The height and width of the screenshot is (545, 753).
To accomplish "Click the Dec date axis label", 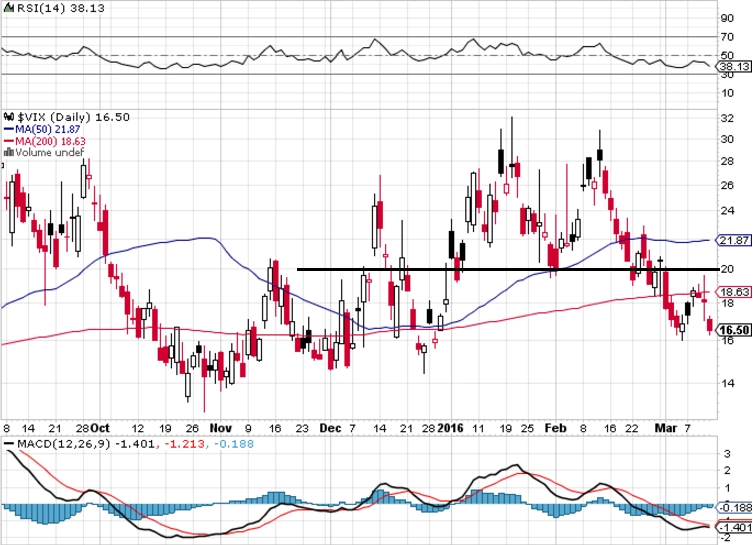I will 330,428.
